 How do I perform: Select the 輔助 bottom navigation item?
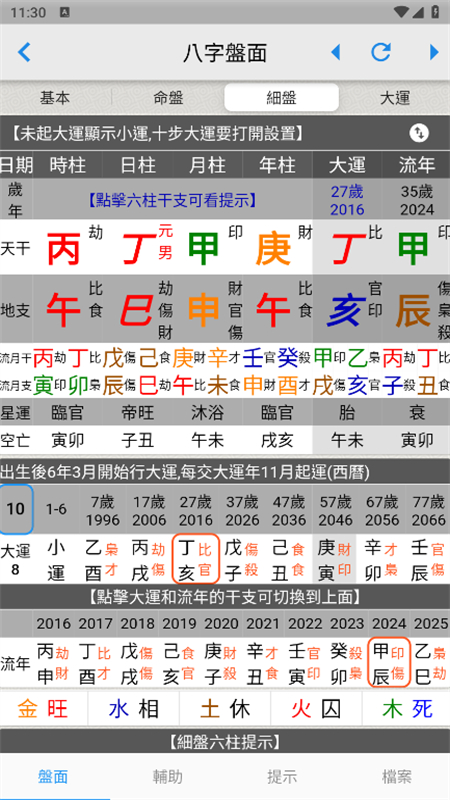tap(168, 777)
